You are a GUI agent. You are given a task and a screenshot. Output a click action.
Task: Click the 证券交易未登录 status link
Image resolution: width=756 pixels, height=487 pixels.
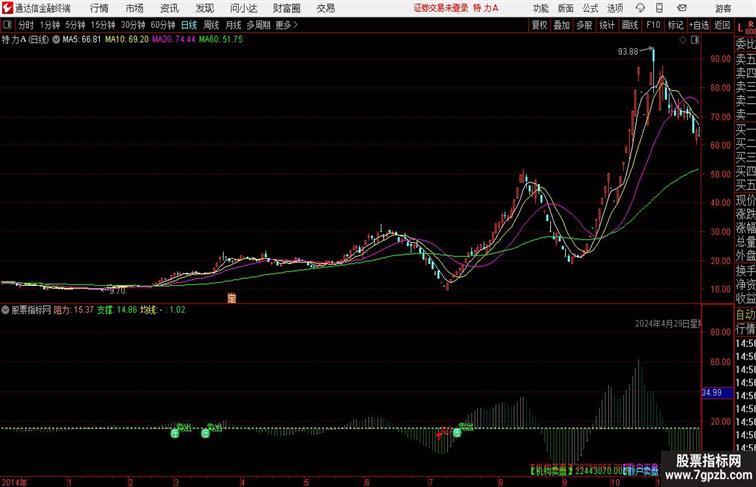pyautogui.click(x=441, y=8)
